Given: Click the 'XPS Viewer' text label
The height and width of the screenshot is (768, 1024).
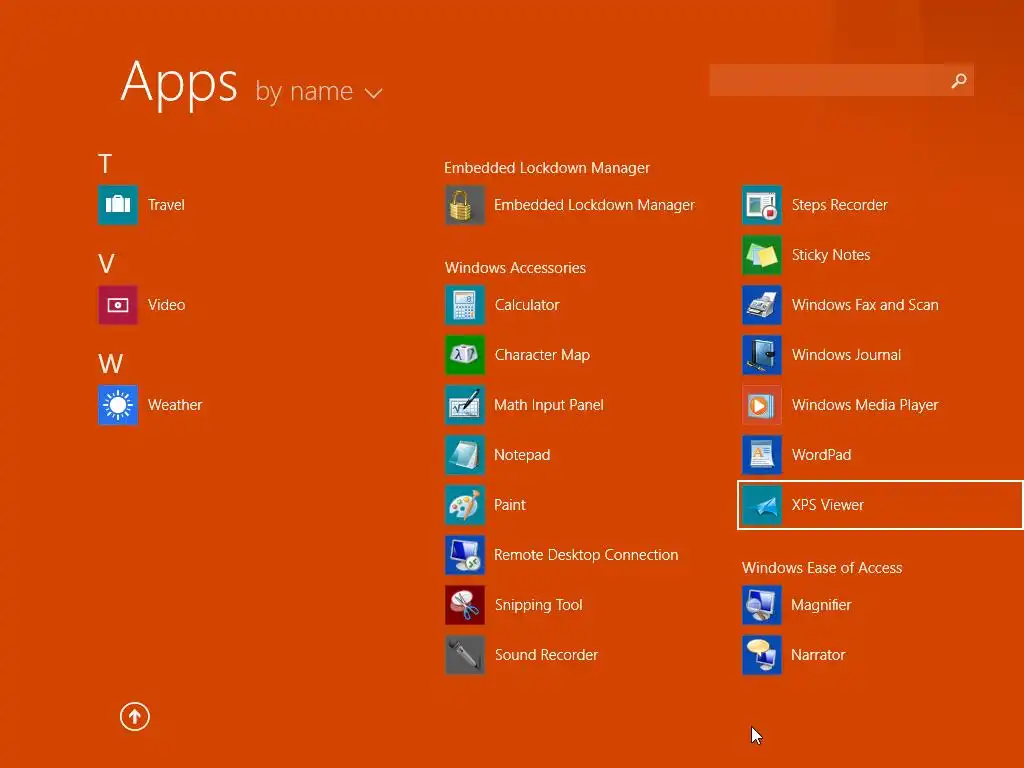Looking at the screenshot, I should point(827,505).
